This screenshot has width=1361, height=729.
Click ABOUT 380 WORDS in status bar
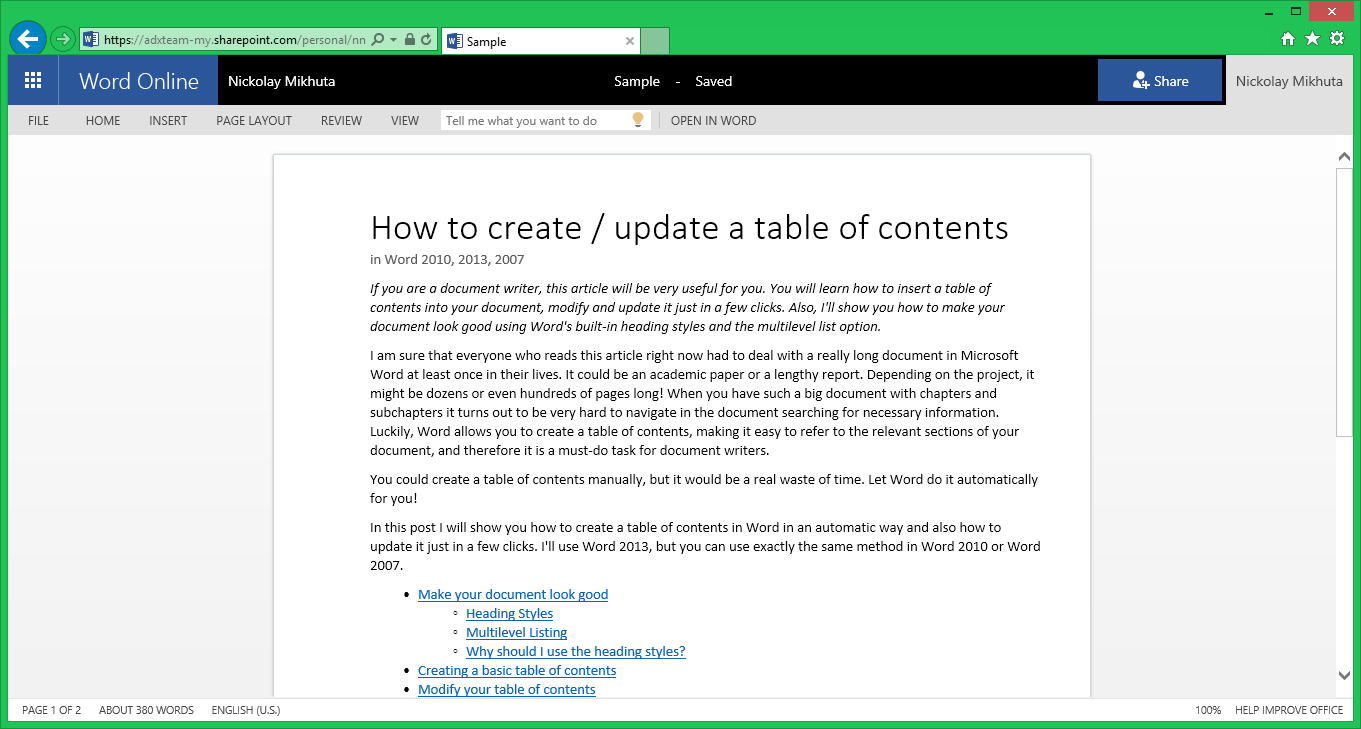pos(146,710)
